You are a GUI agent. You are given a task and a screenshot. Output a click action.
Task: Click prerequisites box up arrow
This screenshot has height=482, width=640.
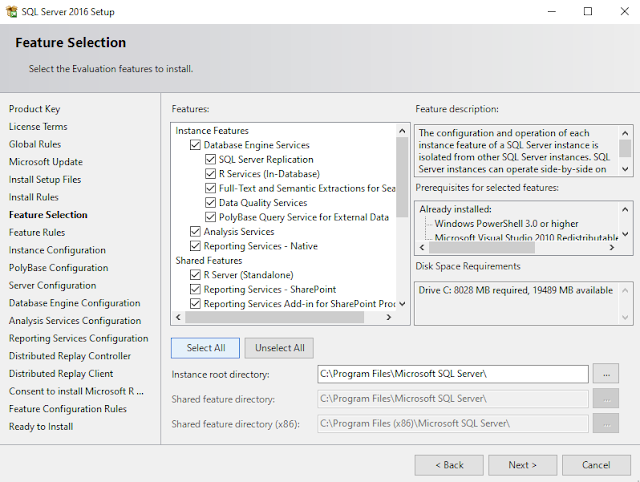click(625, 209)
